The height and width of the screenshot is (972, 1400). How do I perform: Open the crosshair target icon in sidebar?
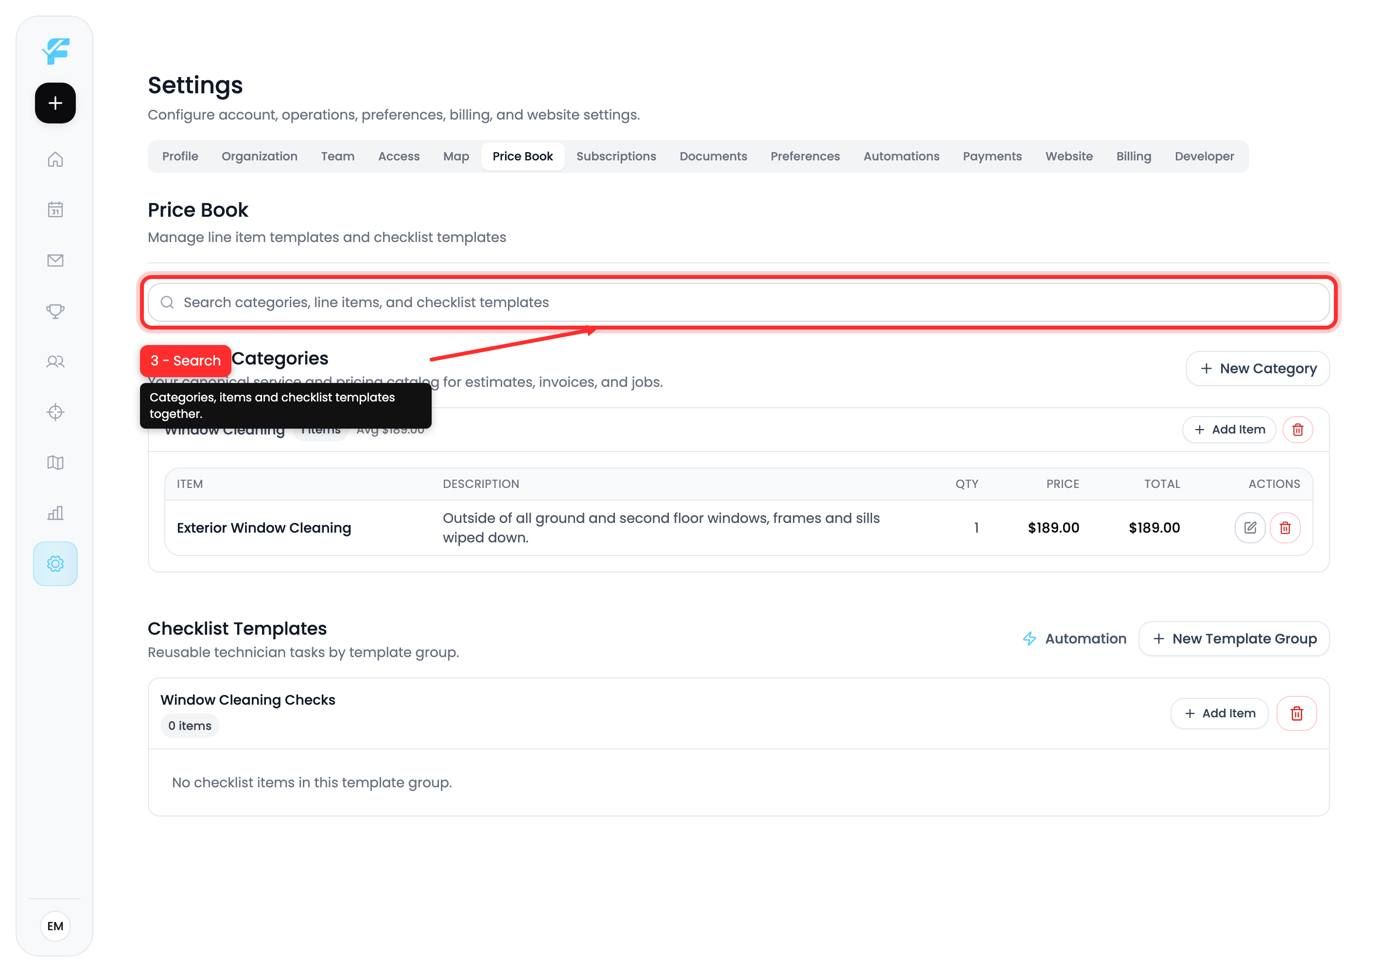tap(55, 412)
